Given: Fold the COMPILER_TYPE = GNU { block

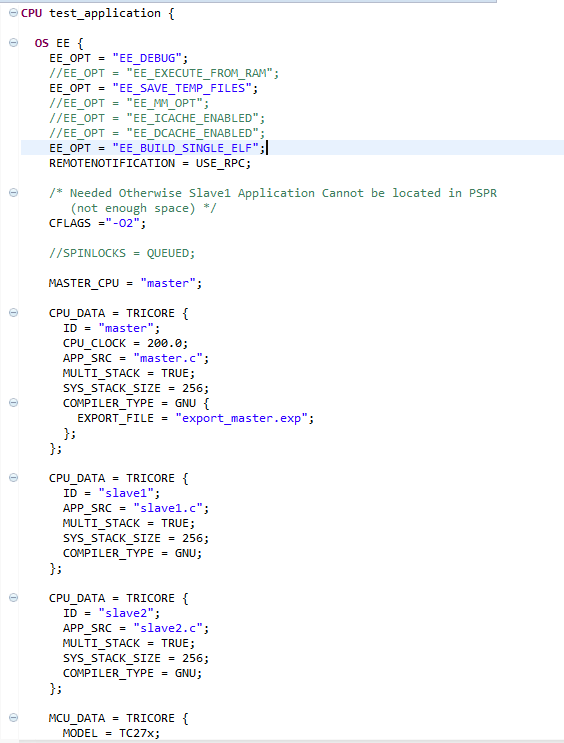Looking at the screenshot, I should click(x=13, y=402).
